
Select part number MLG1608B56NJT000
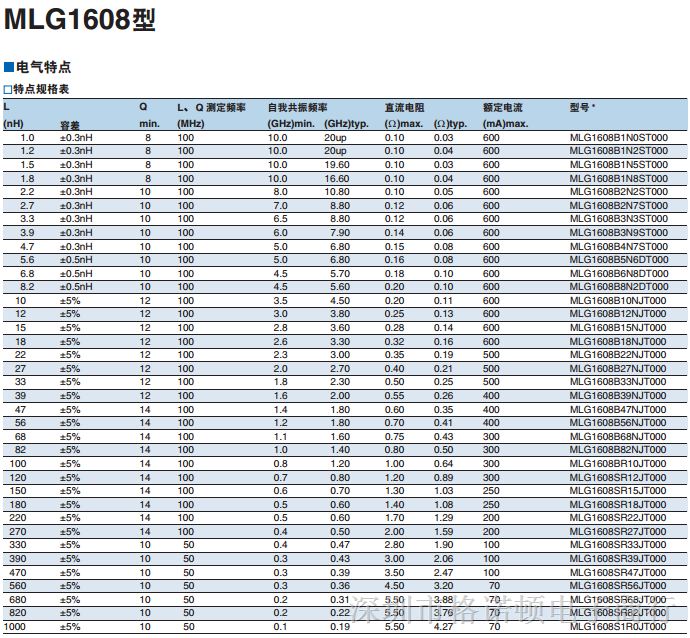click(618, 423)
